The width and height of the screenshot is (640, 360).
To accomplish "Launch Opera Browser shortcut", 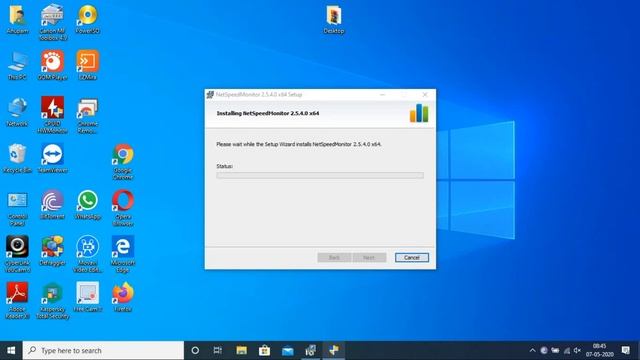I will [x=123, y=208].
